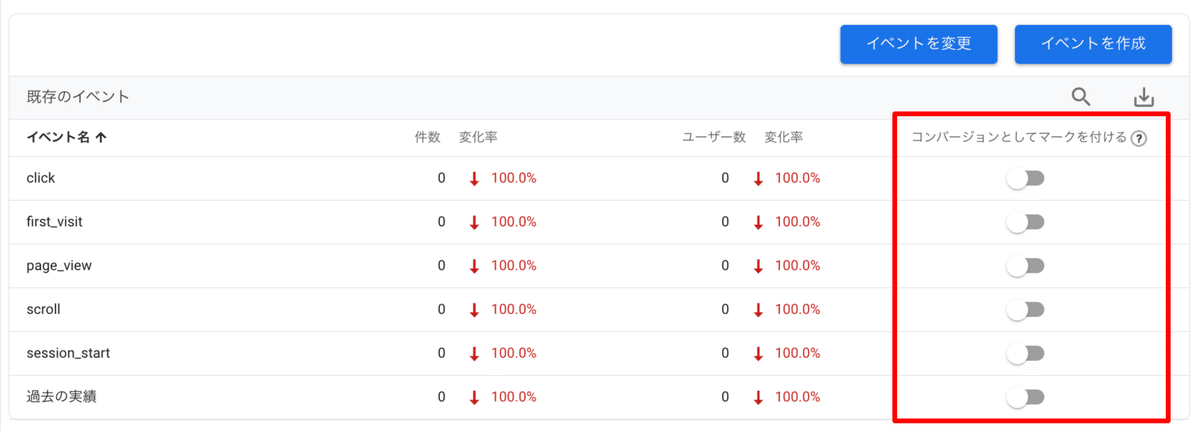The height and width of the screenshot is (431, 1200).
Task: Toggle conversion switch for 過去の実績
Action: click(x=1025, y=397)
